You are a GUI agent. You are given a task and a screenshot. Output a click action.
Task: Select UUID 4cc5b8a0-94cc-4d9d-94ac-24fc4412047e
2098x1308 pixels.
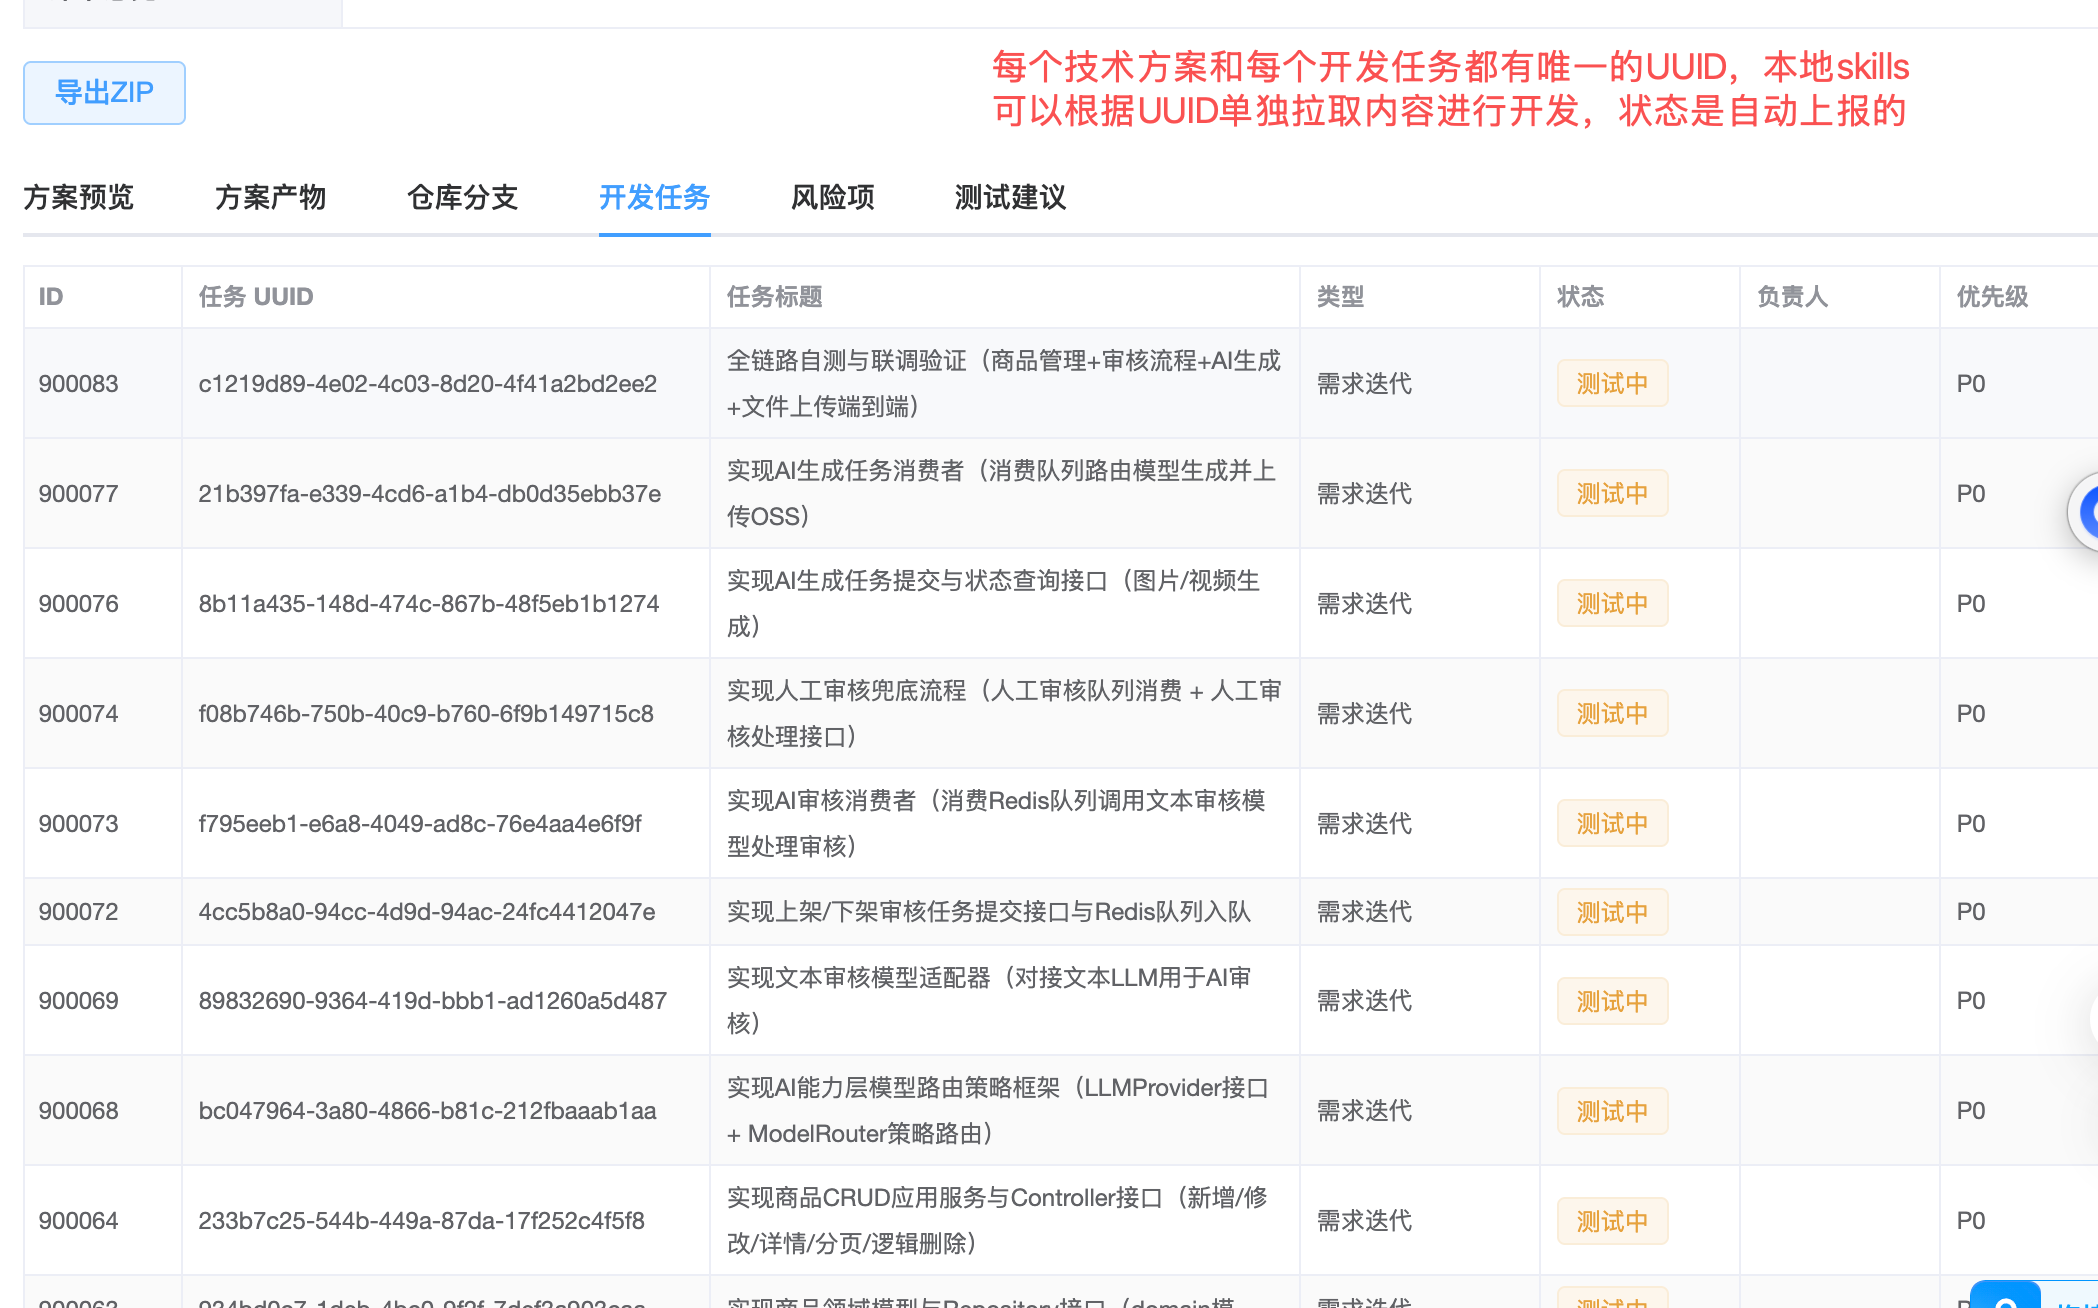pyautogui.click(x=427, y=912)
